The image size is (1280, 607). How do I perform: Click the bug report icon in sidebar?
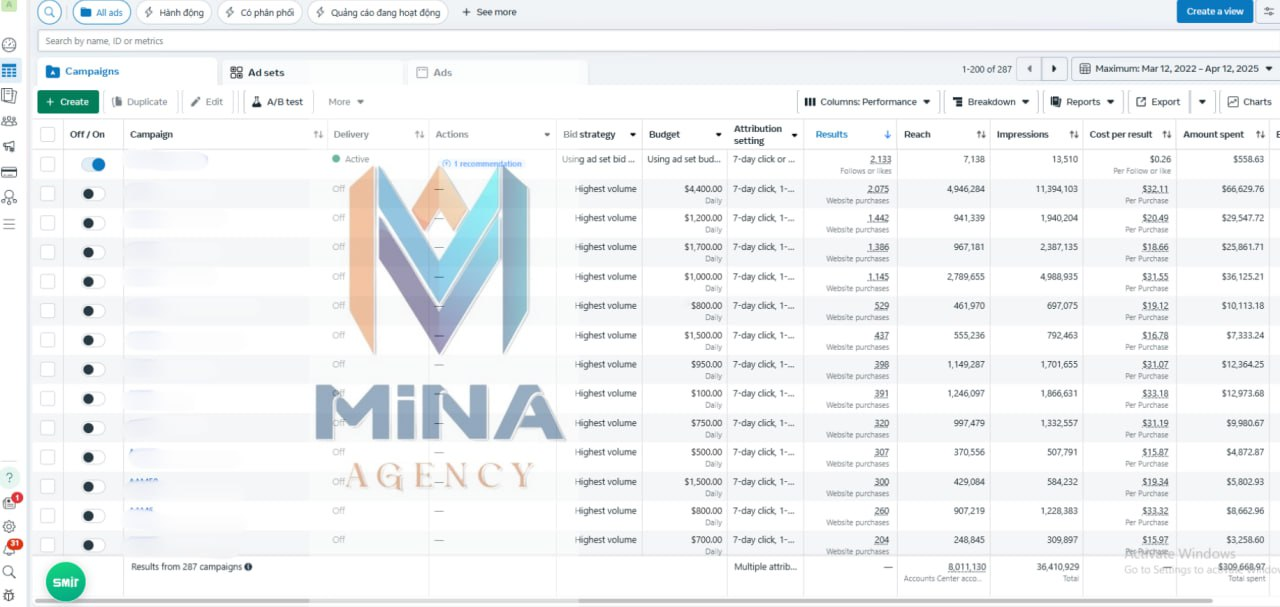pyautogui.click(x=9, y=595)
